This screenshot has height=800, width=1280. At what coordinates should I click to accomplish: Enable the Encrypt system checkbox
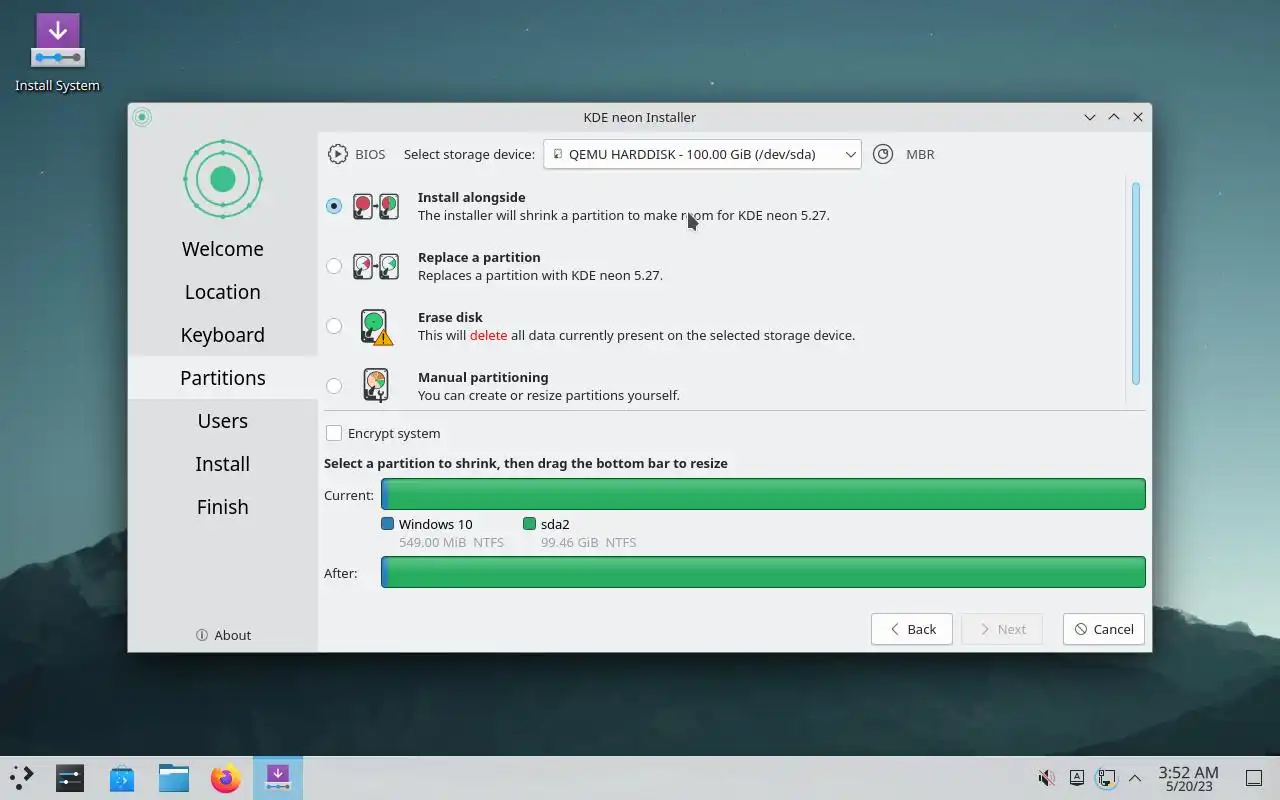point(334,433)
